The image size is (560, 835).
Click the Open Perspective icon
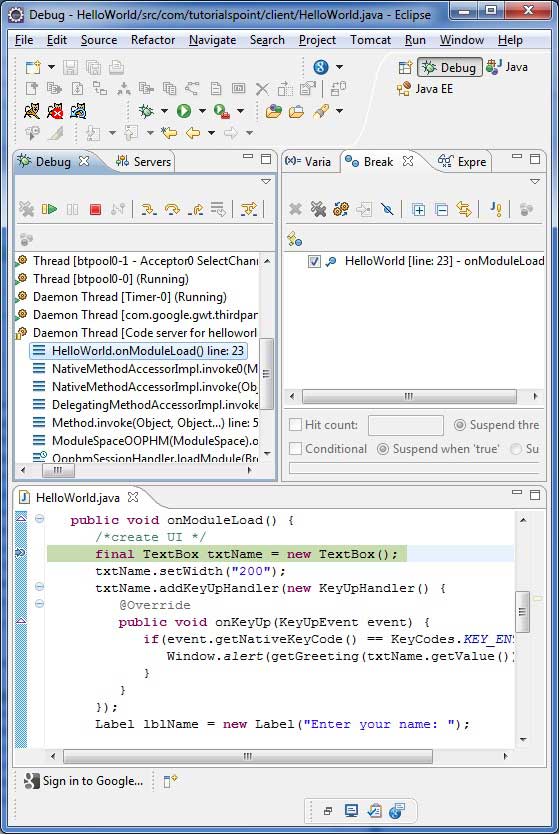[405, 68]
